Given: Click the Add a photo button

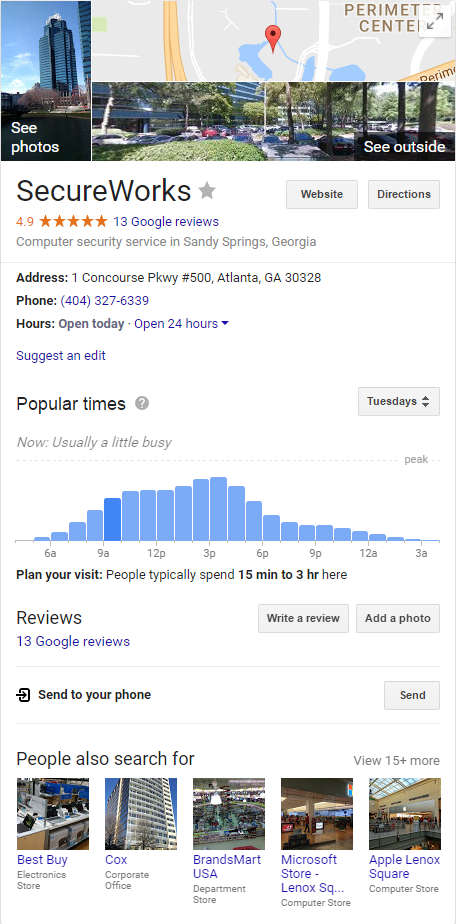Looking at the screenshot, I should tap(398, 618).
